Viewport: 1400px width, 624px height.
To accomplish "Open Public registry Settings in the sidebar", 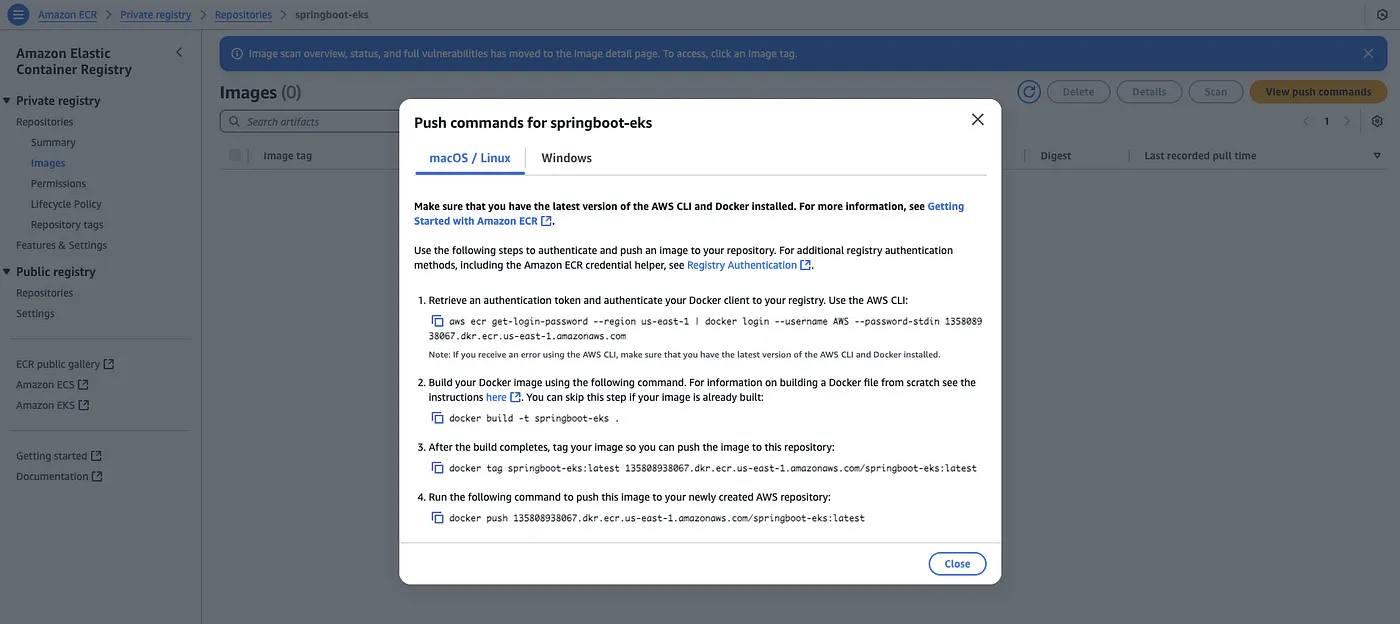I will click(x=35, y=313).
